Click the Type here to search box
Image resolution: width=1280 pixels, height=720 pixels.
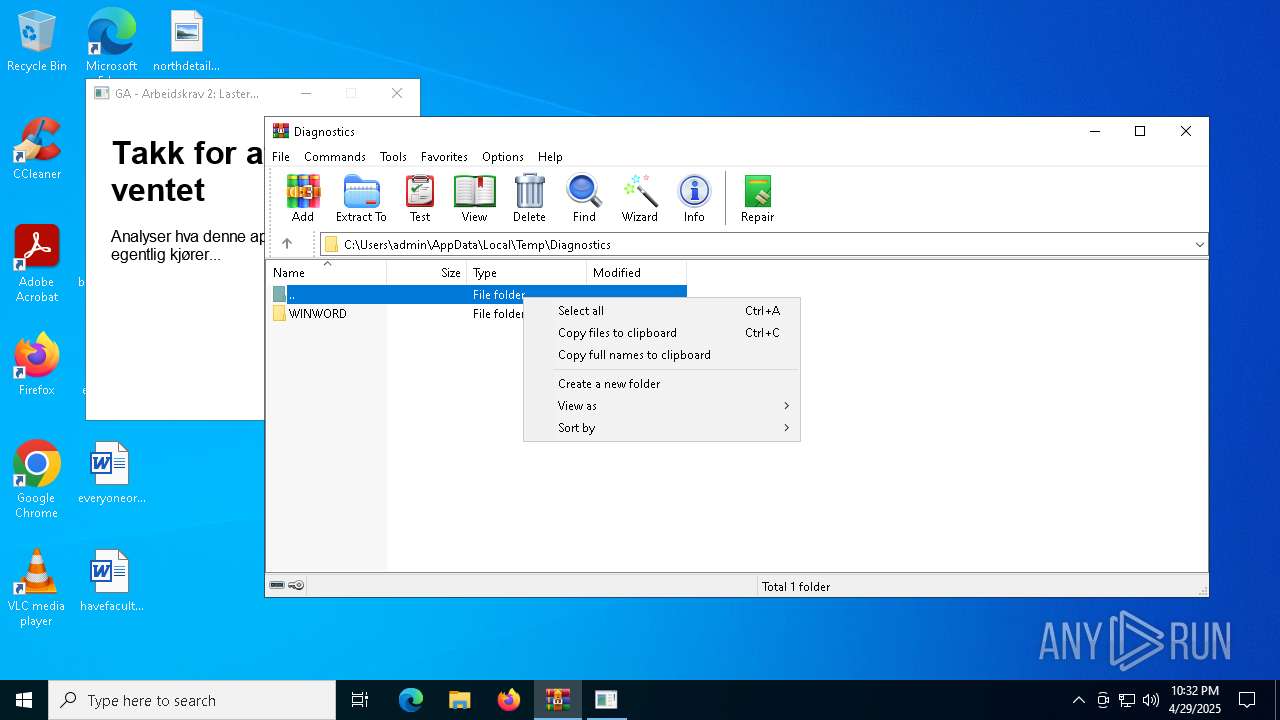[192, 700]
